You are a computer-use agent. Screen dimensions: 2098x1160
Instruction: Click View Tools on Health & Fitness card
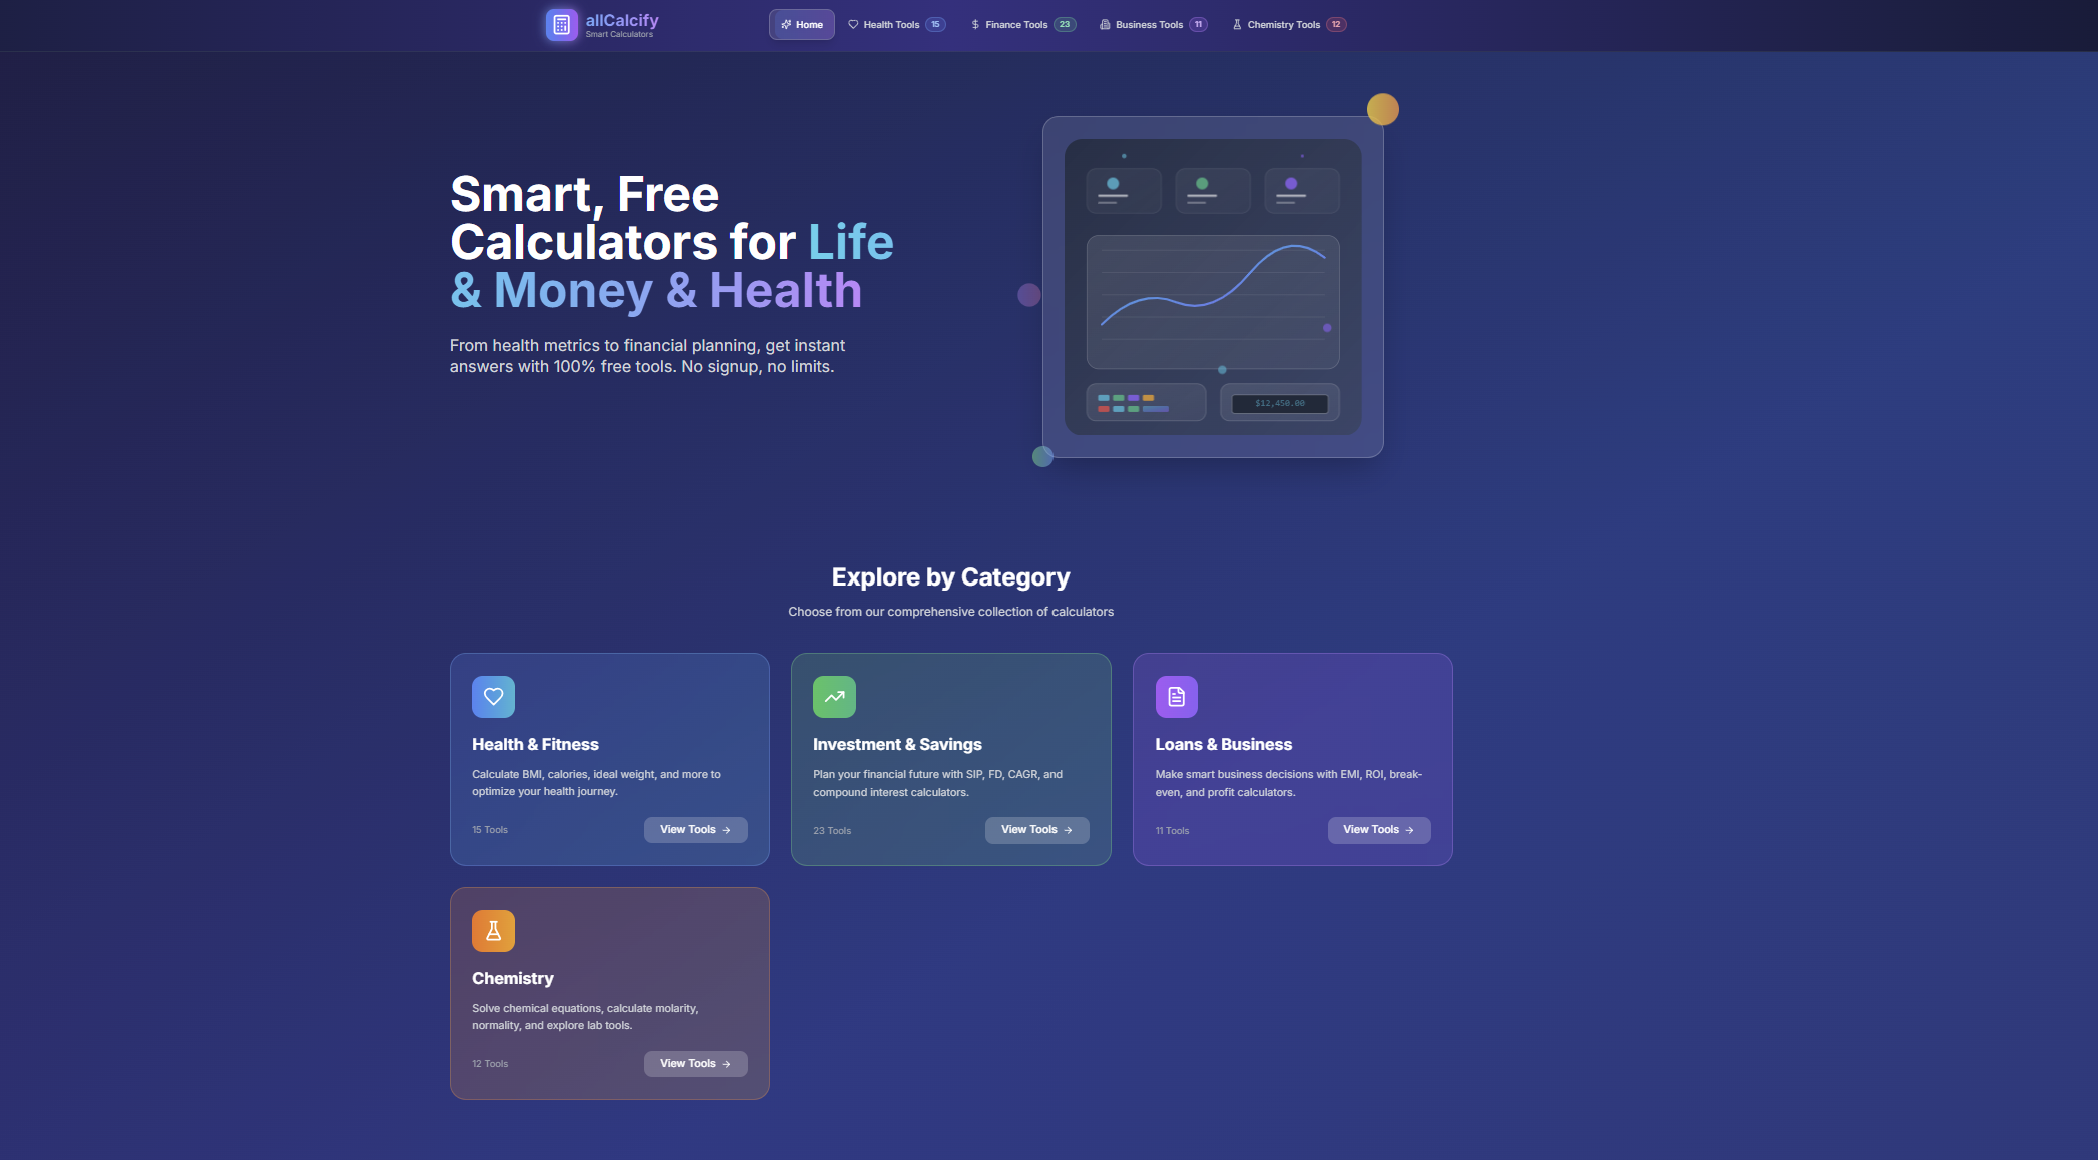click(x=695, y=830)
